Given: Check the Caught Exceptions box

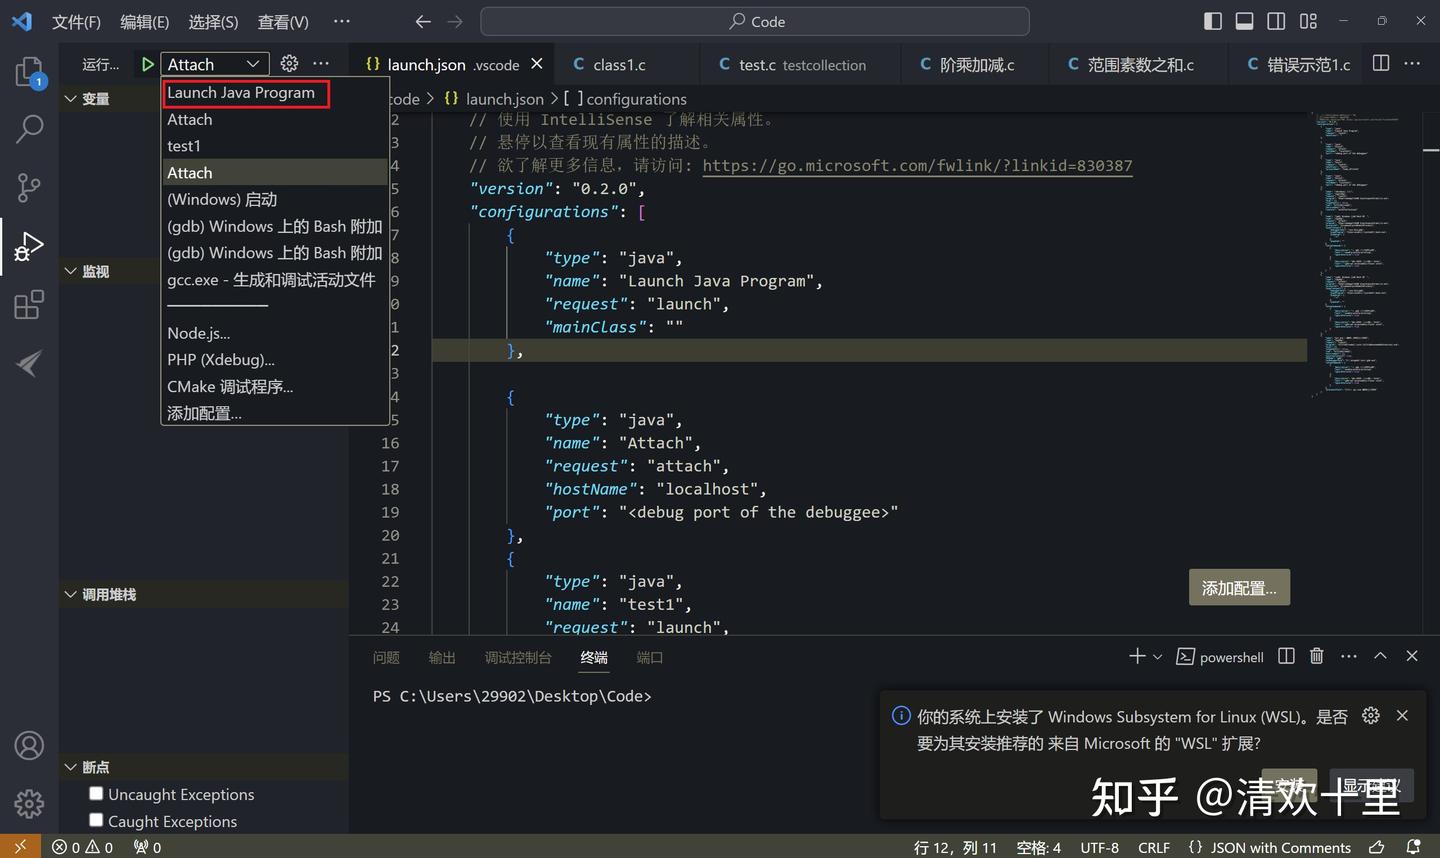Looking at the screenshot, I should (96, 821).
